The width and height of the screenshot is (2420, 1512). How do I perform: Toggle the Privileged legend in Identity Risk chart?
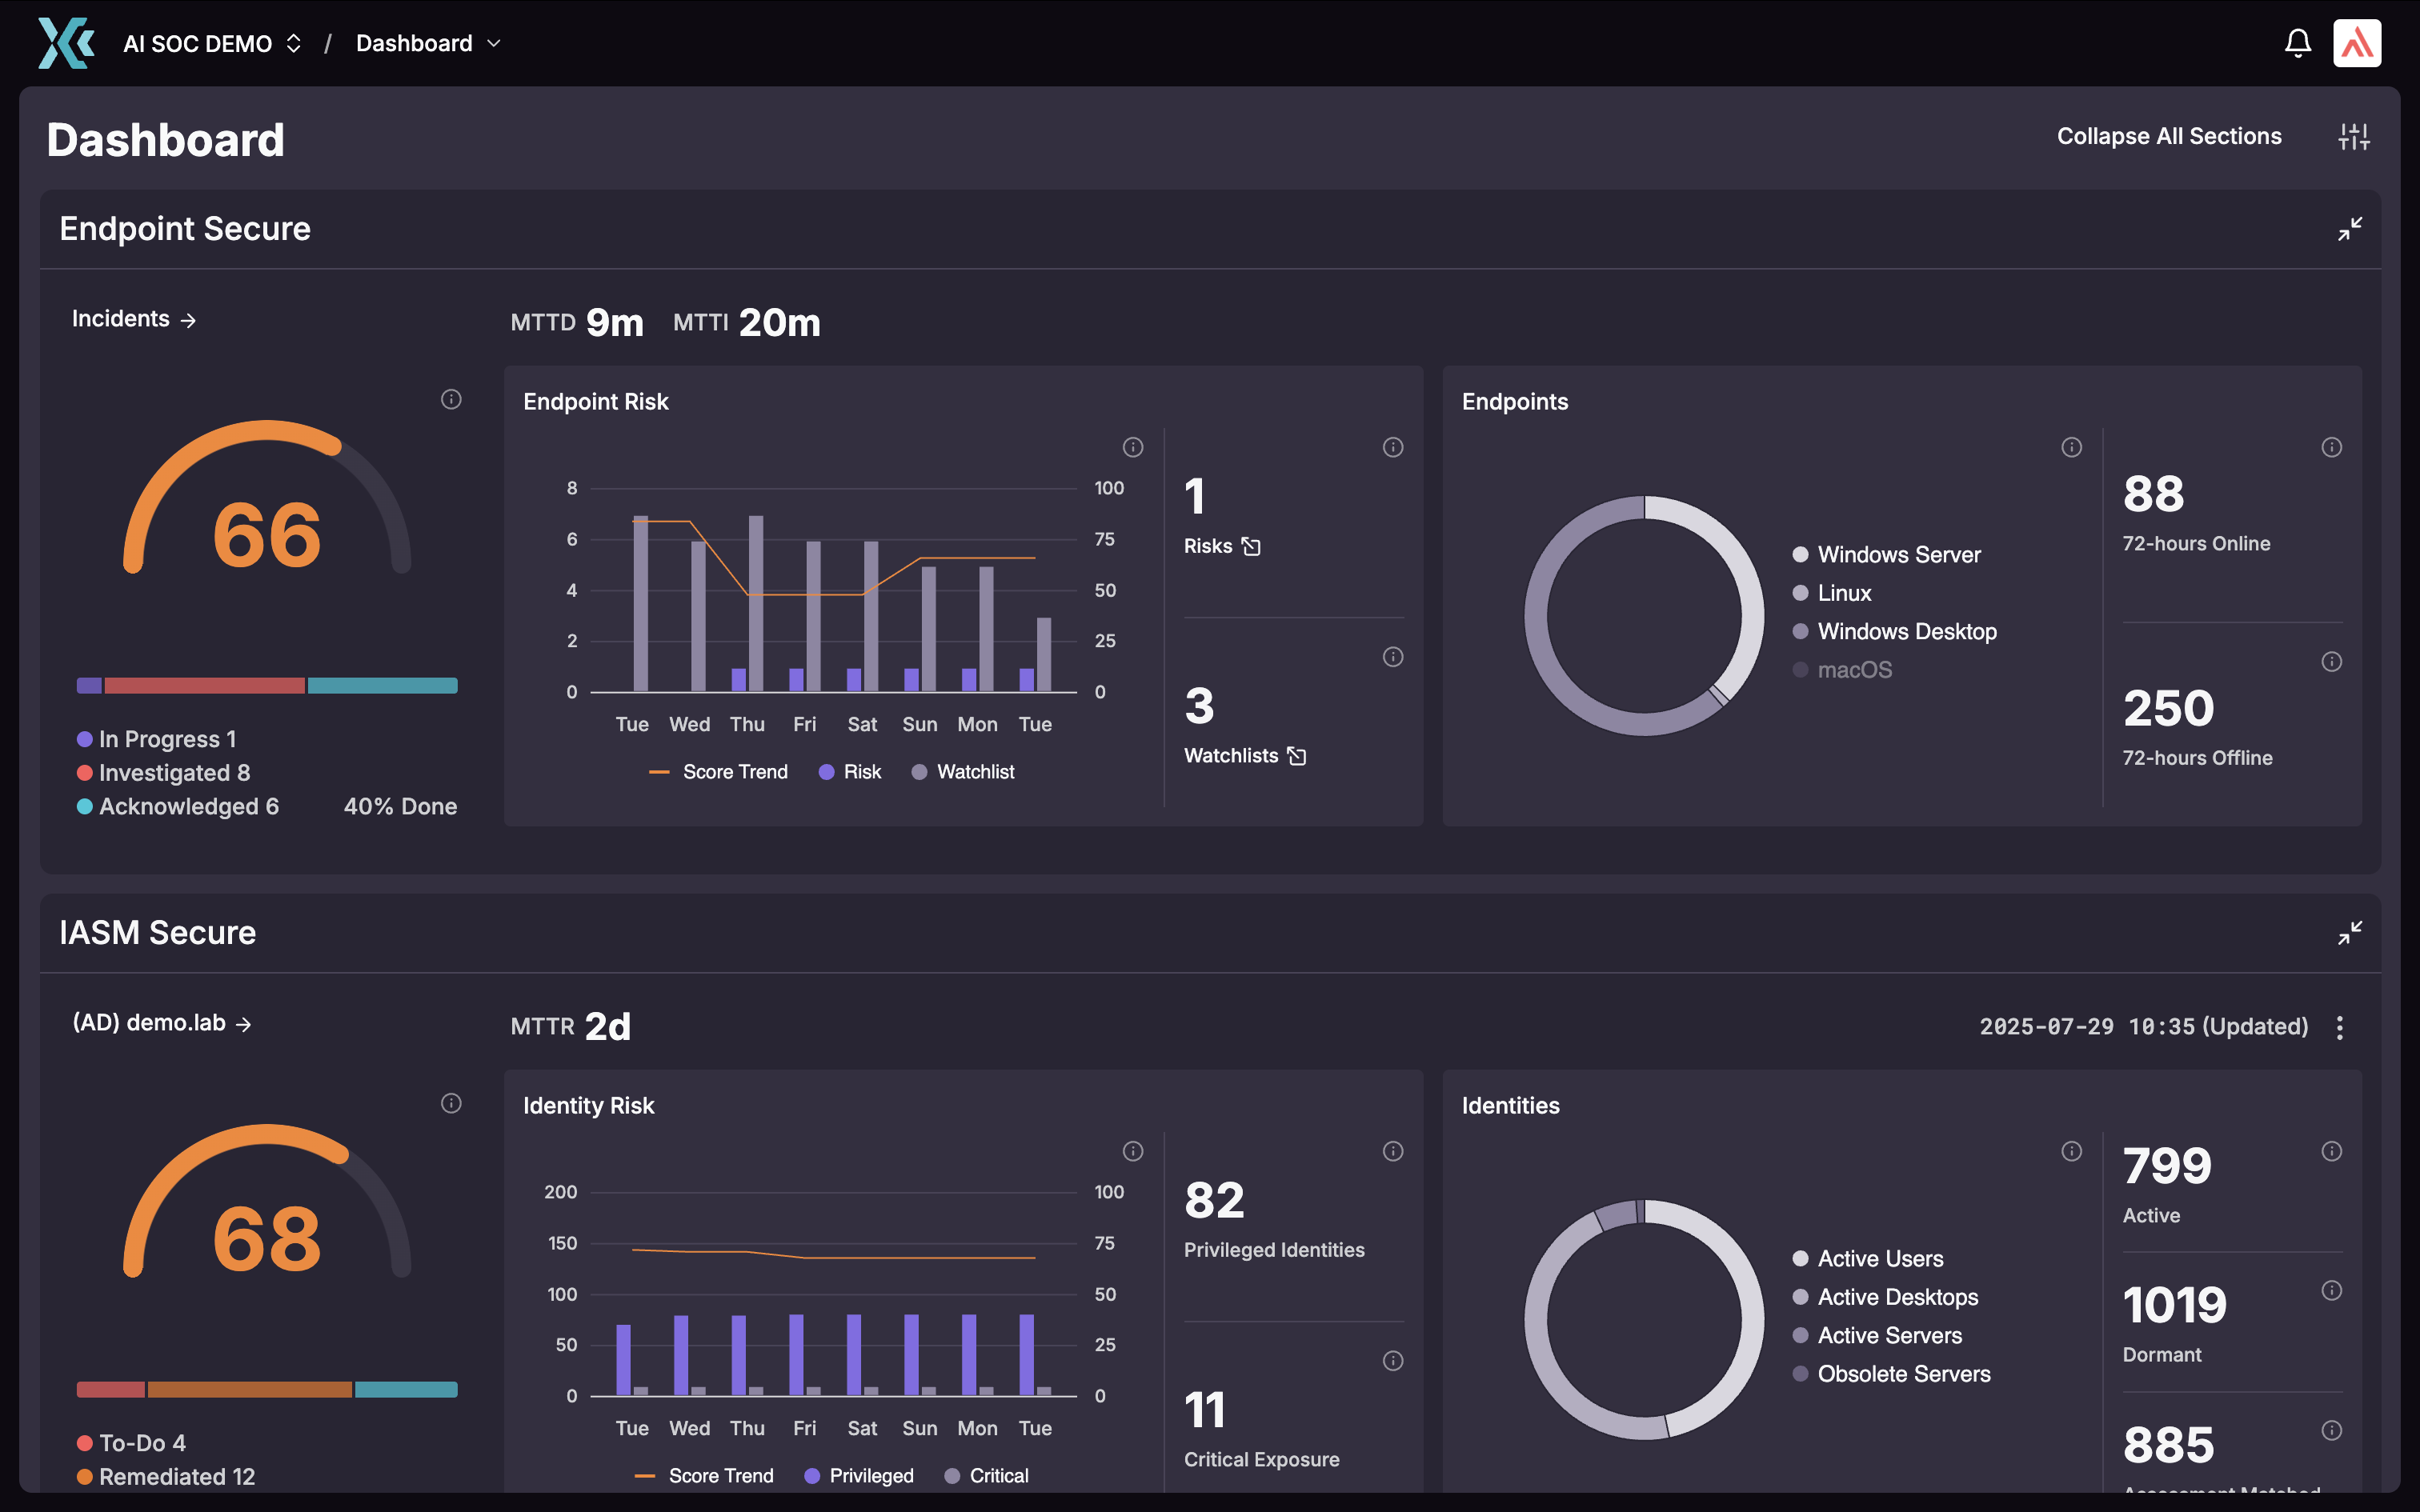tap(860, 1475)
